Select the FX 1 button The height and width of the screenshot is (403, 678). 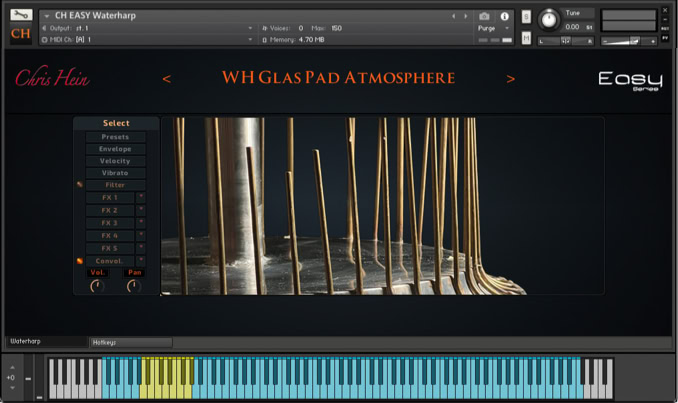(x=110, y=198)
